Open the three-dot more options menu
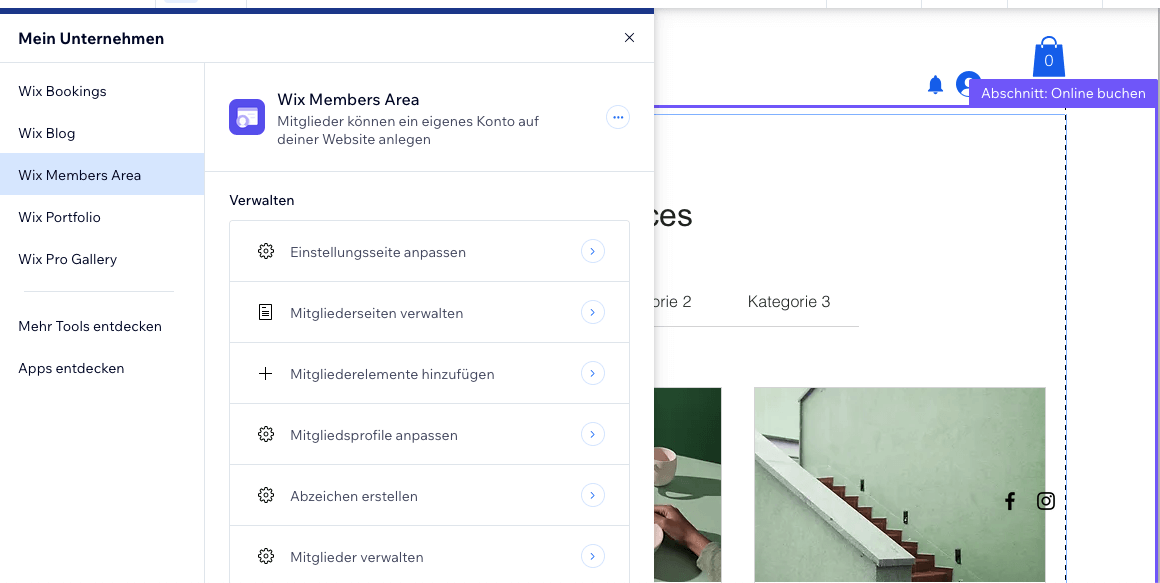The width and height of the screenshot is (1160, 583). coord(618,117)
